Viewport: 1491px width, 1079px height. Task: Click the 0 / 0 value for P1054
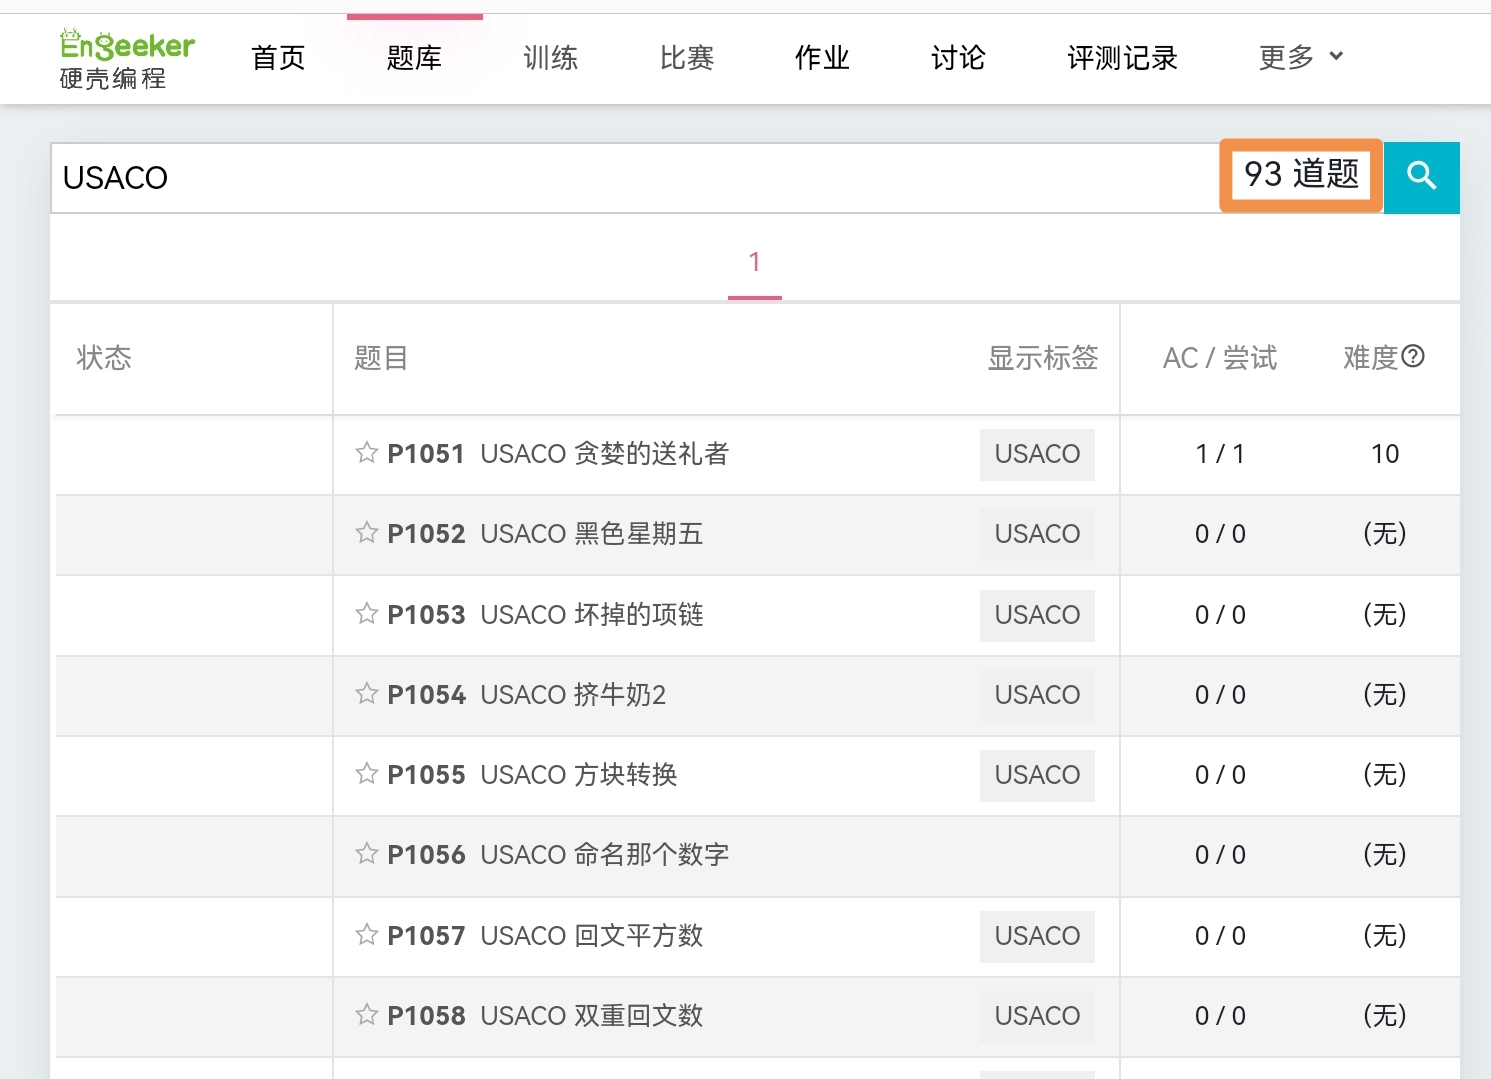pyautogui.click(x=1220, y=695)
